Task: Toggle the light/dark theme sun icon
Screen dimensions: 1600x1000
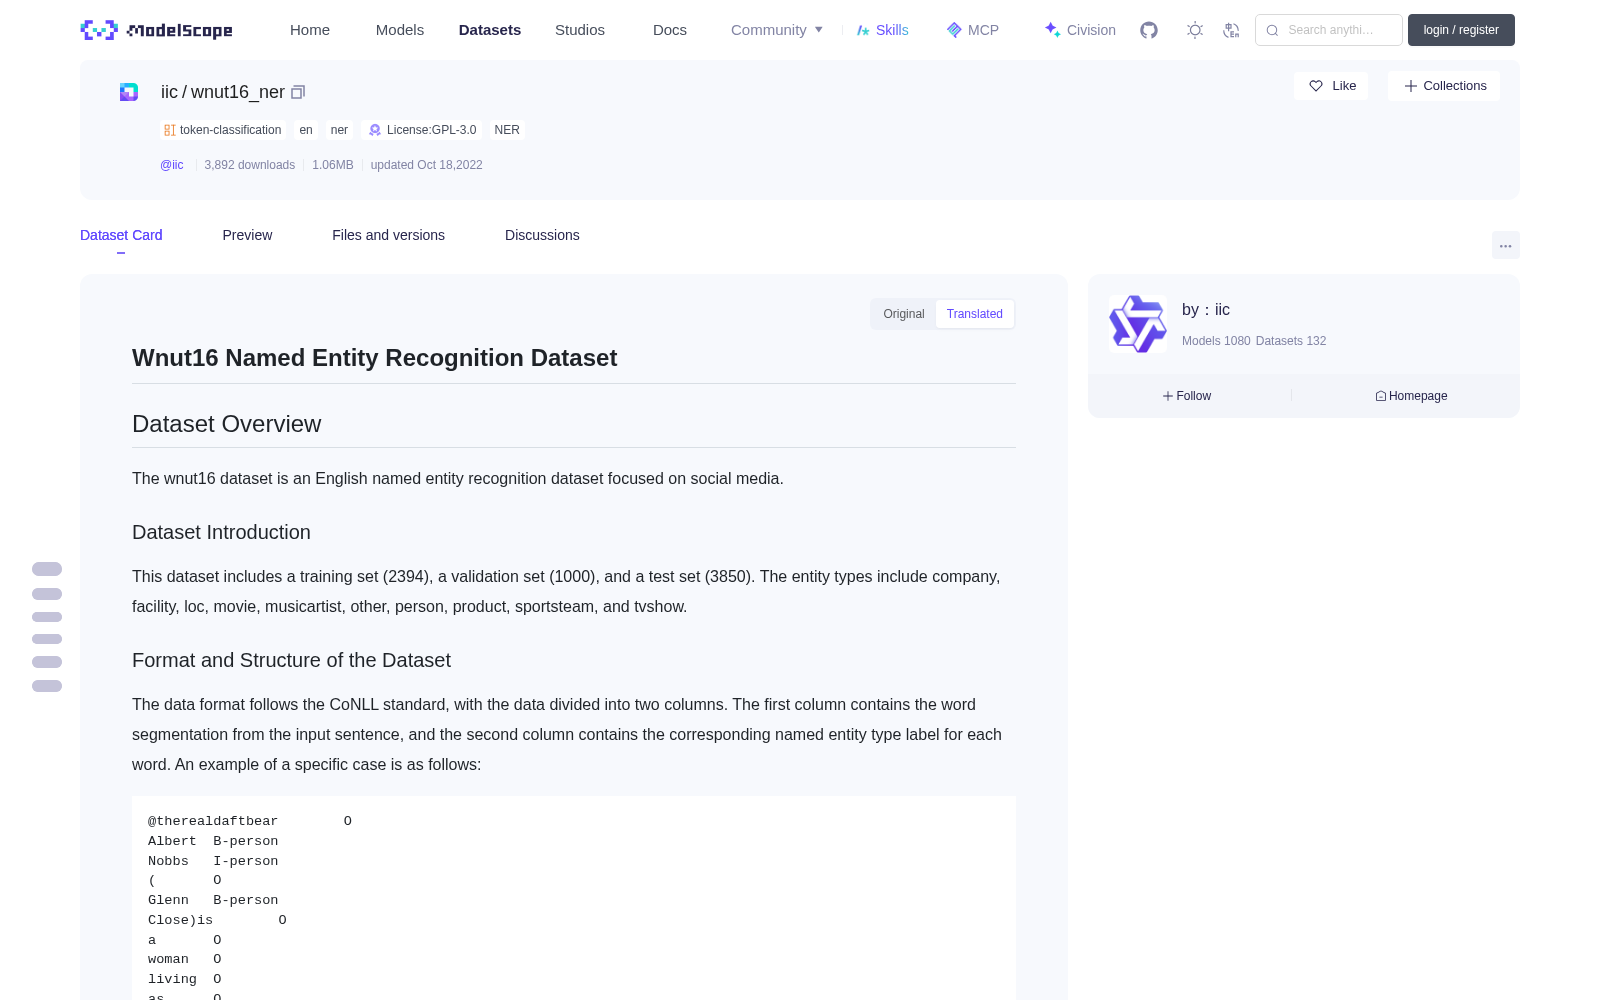Action: pos(1195,30)
